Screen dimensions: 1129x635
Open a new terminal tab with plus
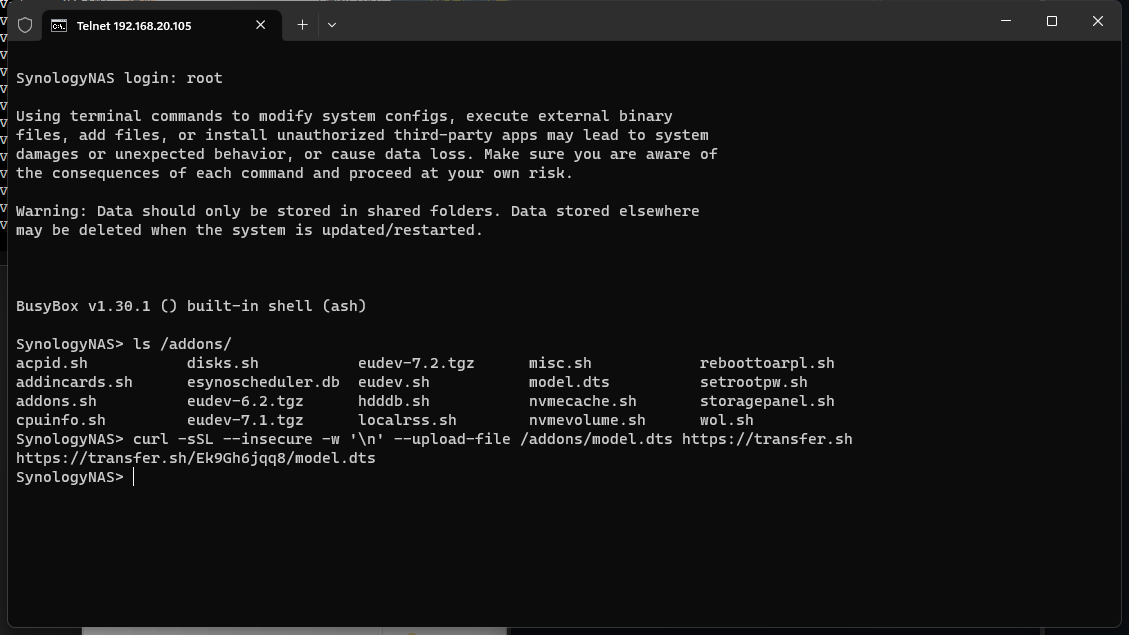coord(302,25)
